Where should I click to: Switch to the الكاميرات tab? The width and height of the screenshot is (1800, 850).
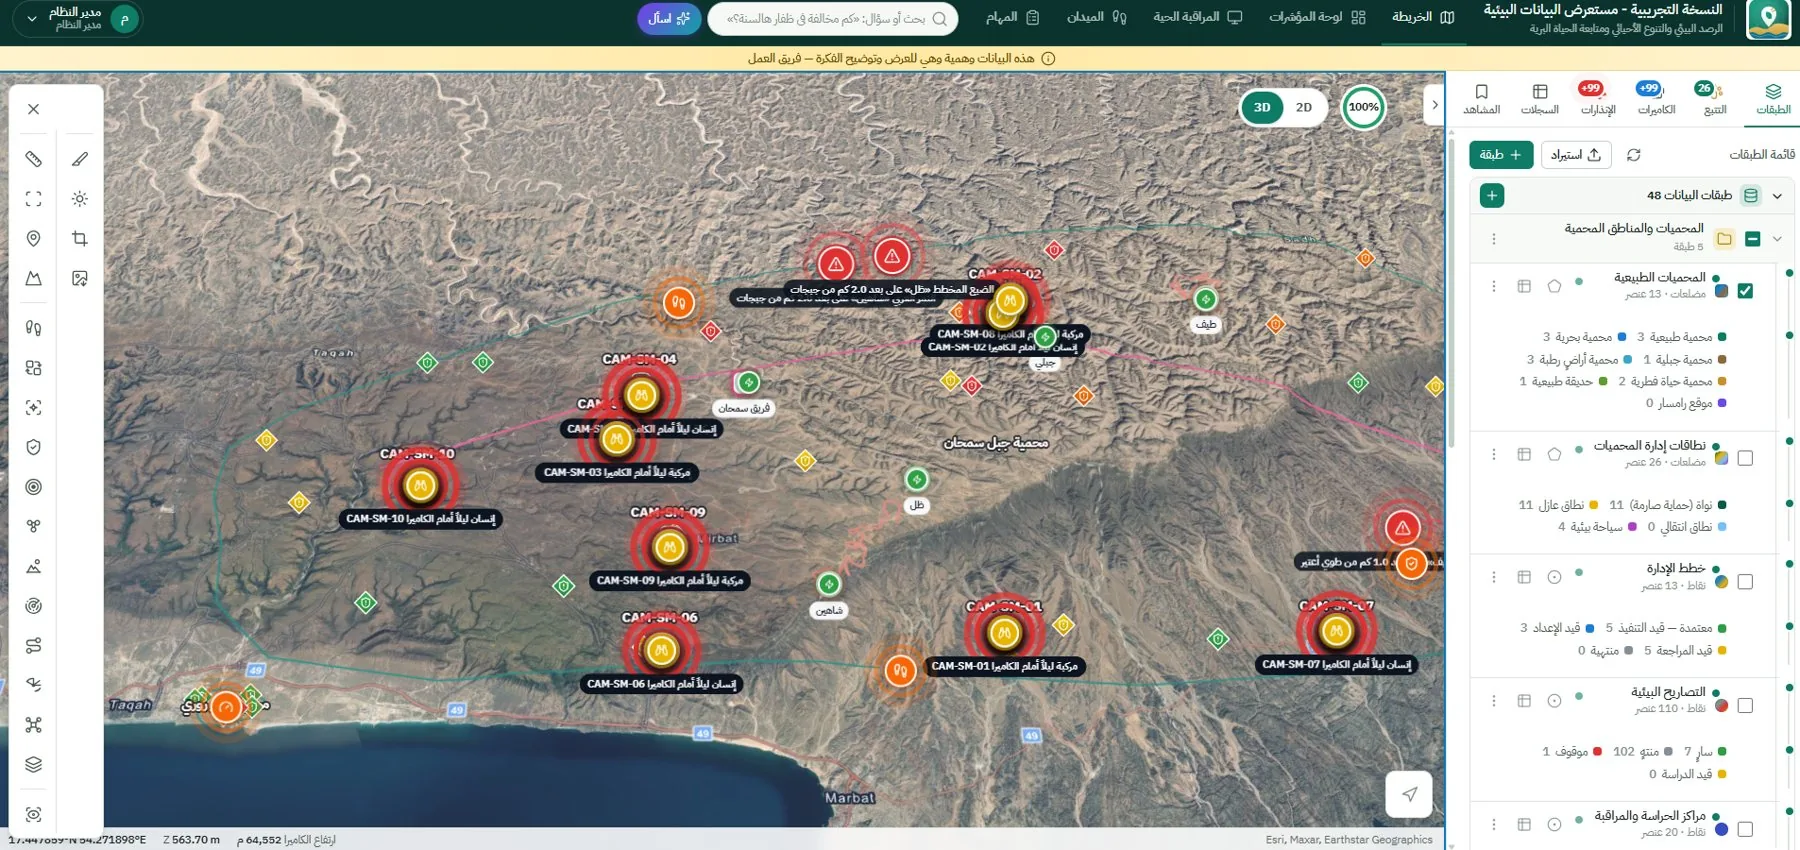tap(1656, 98)
